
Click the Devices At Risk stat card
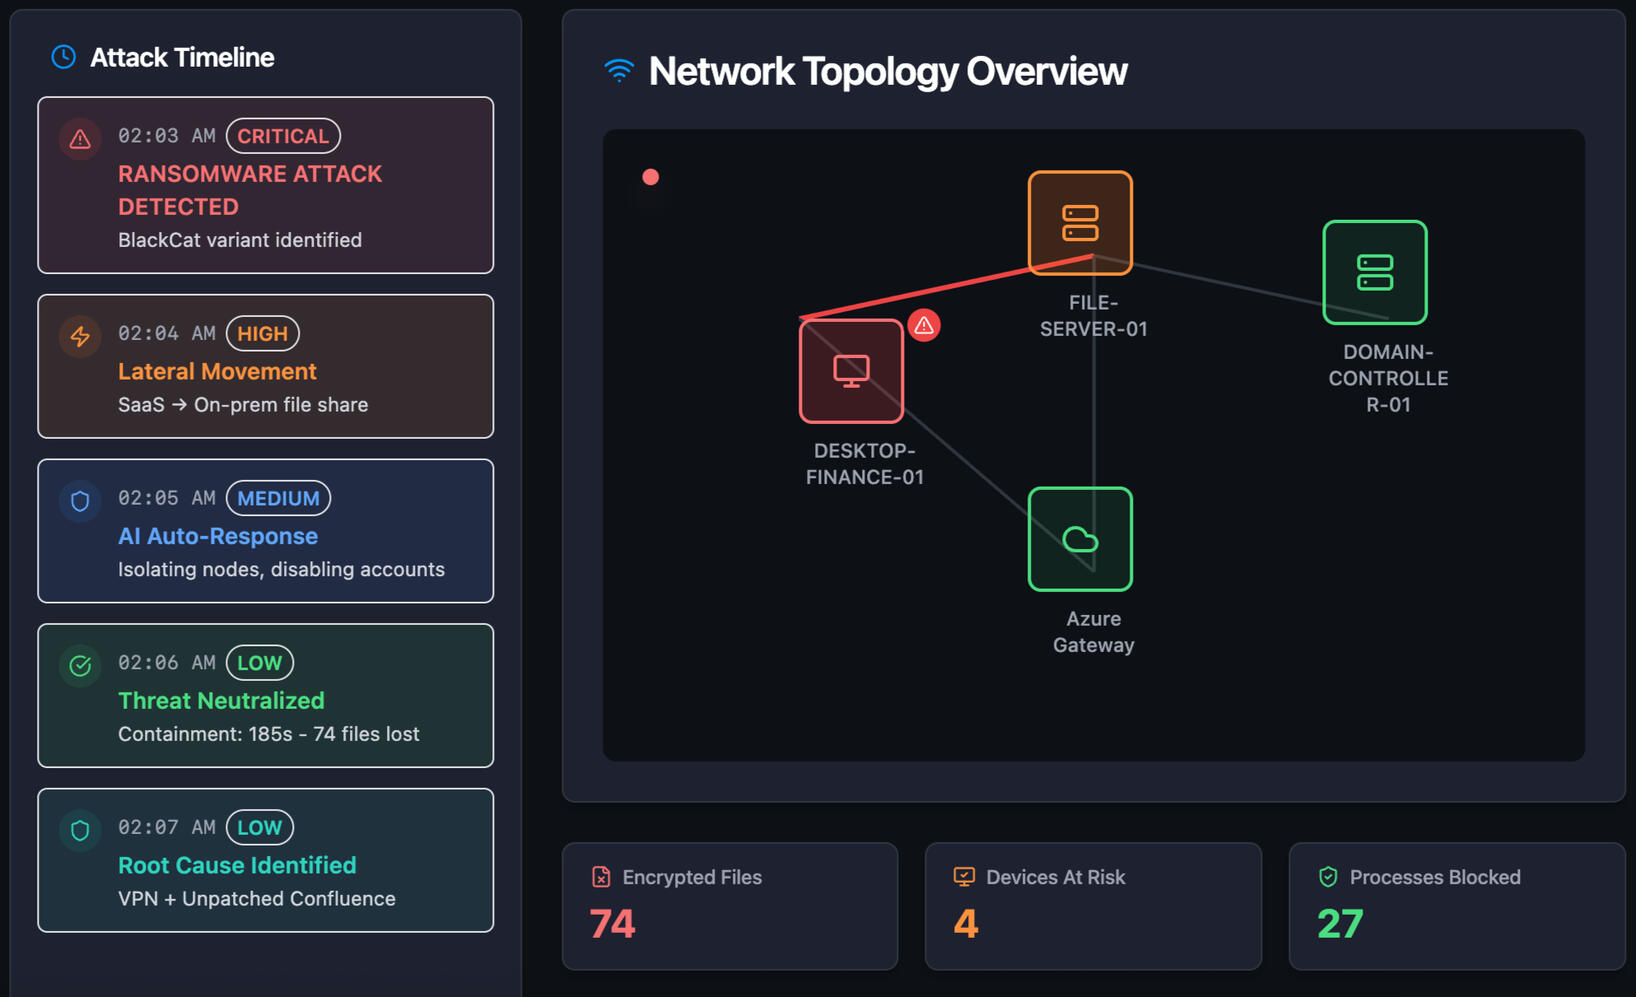click(1092, 906)
